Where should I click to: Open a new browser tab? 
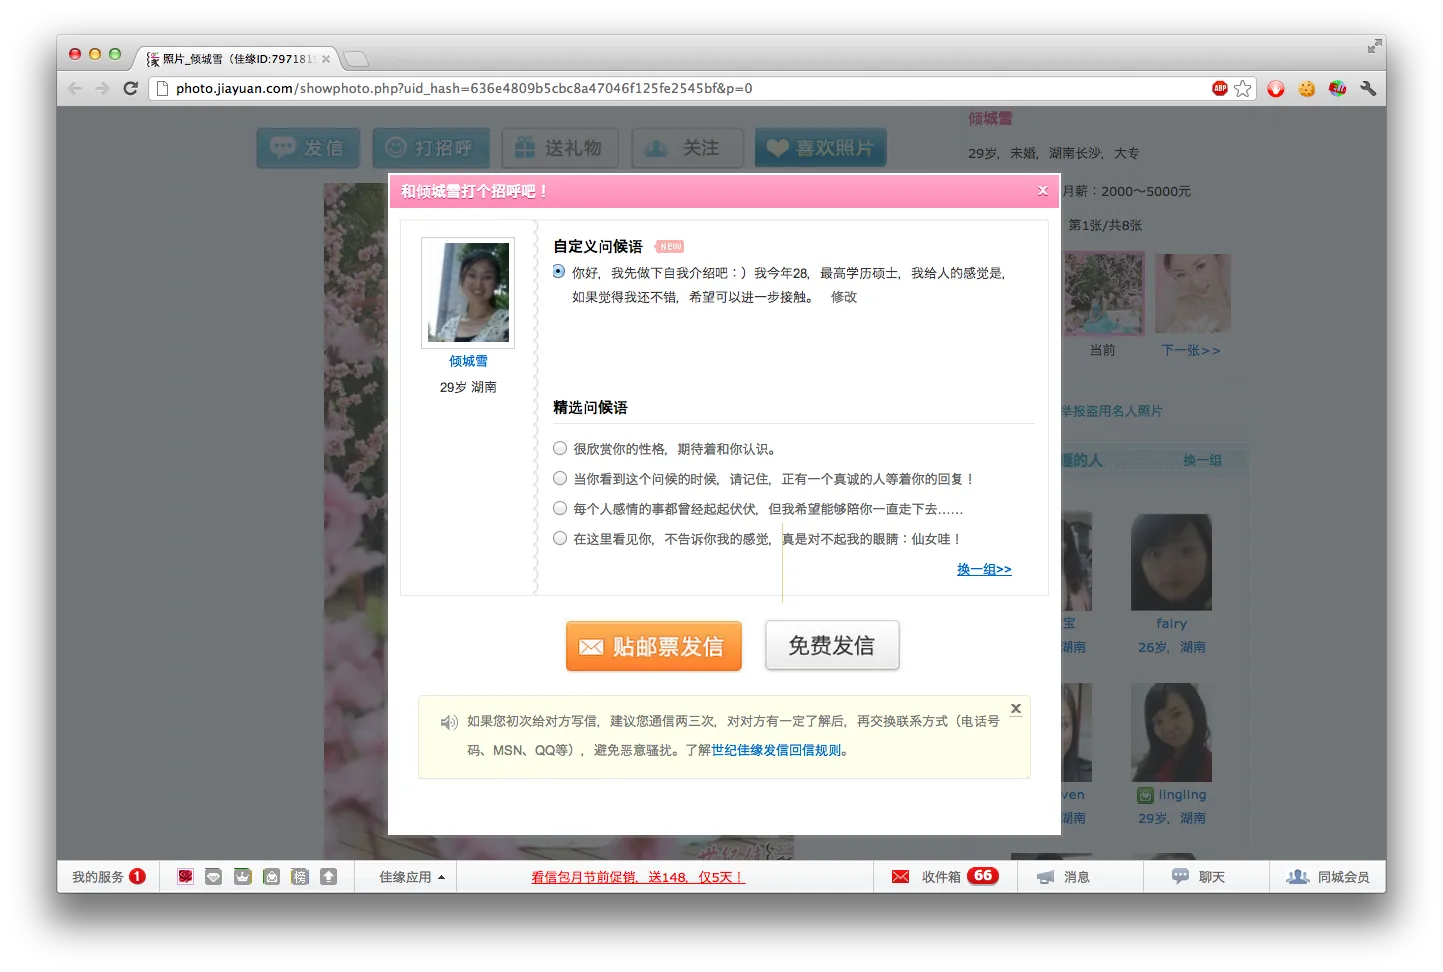[356, 59]
